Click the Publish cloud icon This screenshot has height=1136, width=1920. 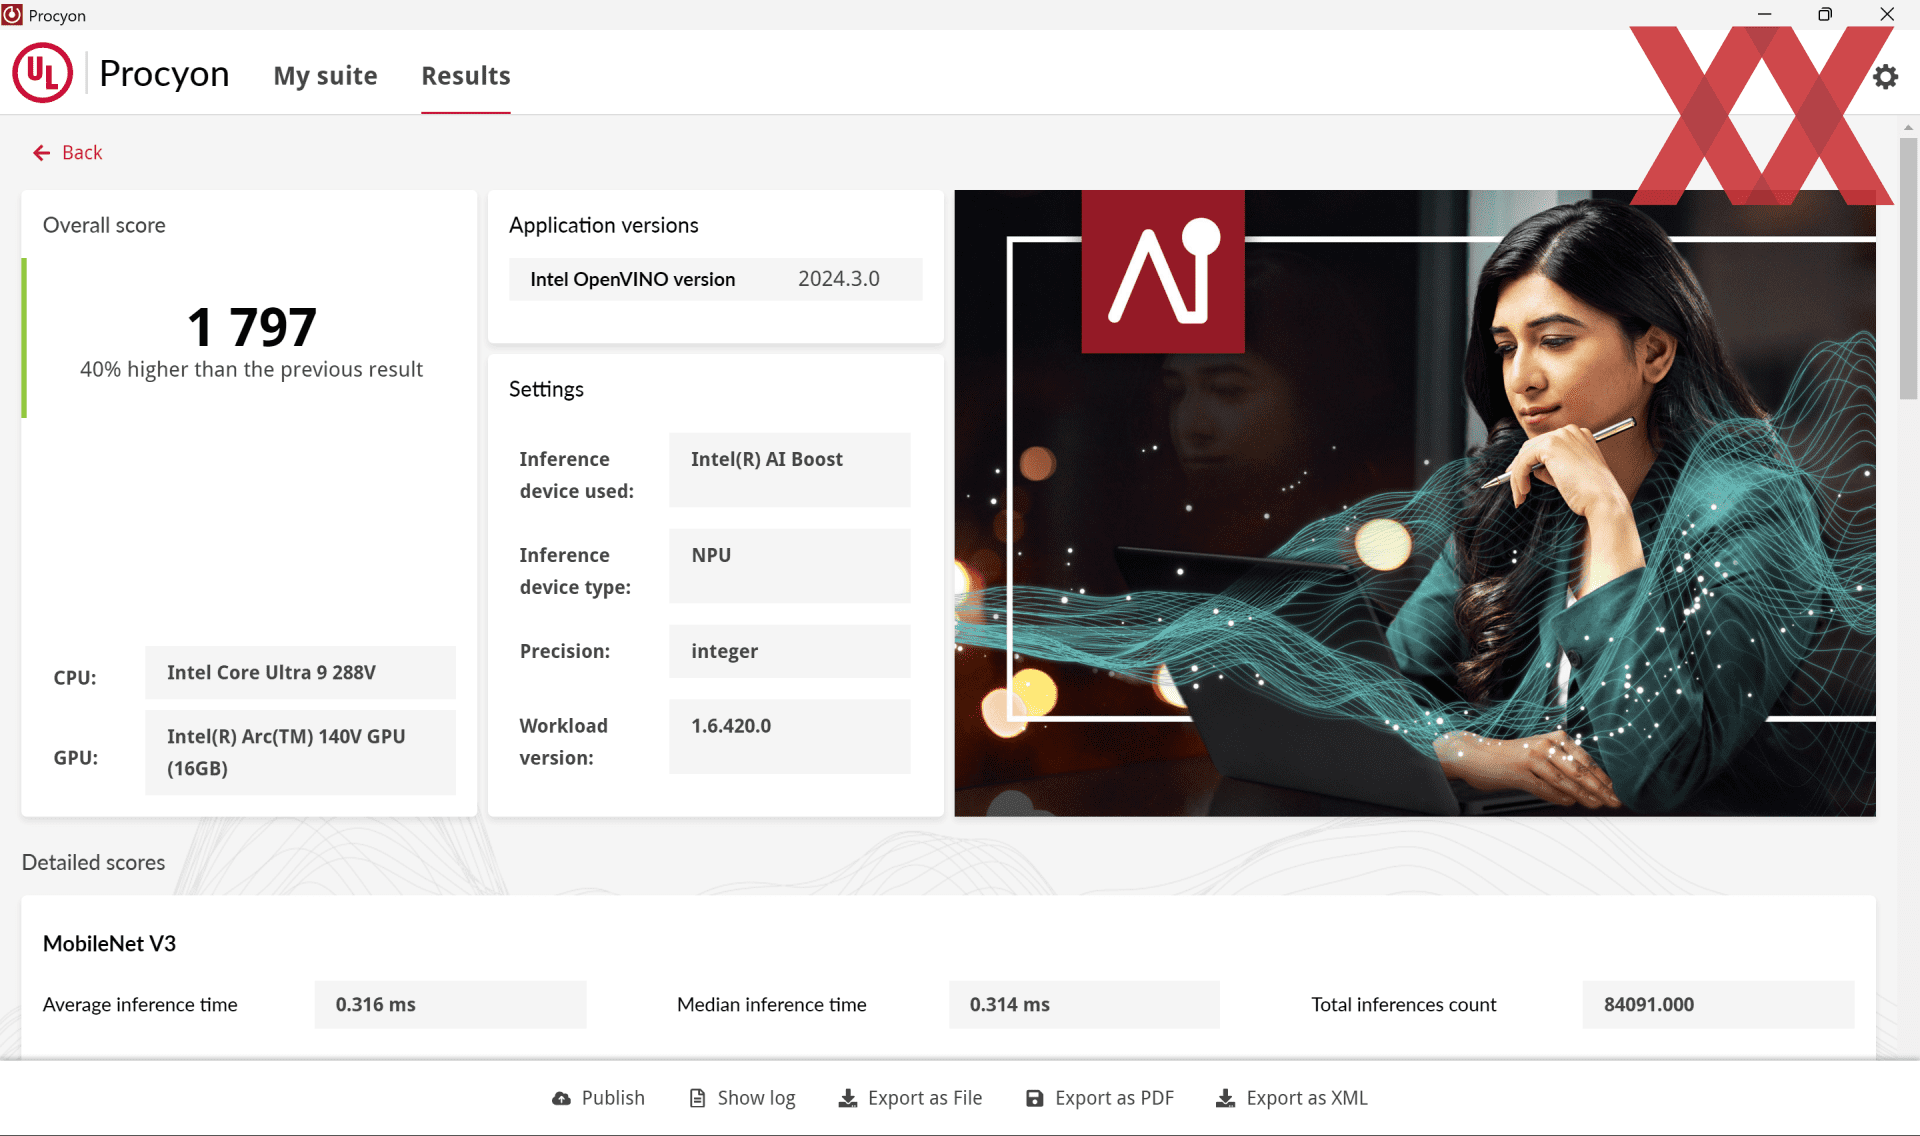point(562,1098)
